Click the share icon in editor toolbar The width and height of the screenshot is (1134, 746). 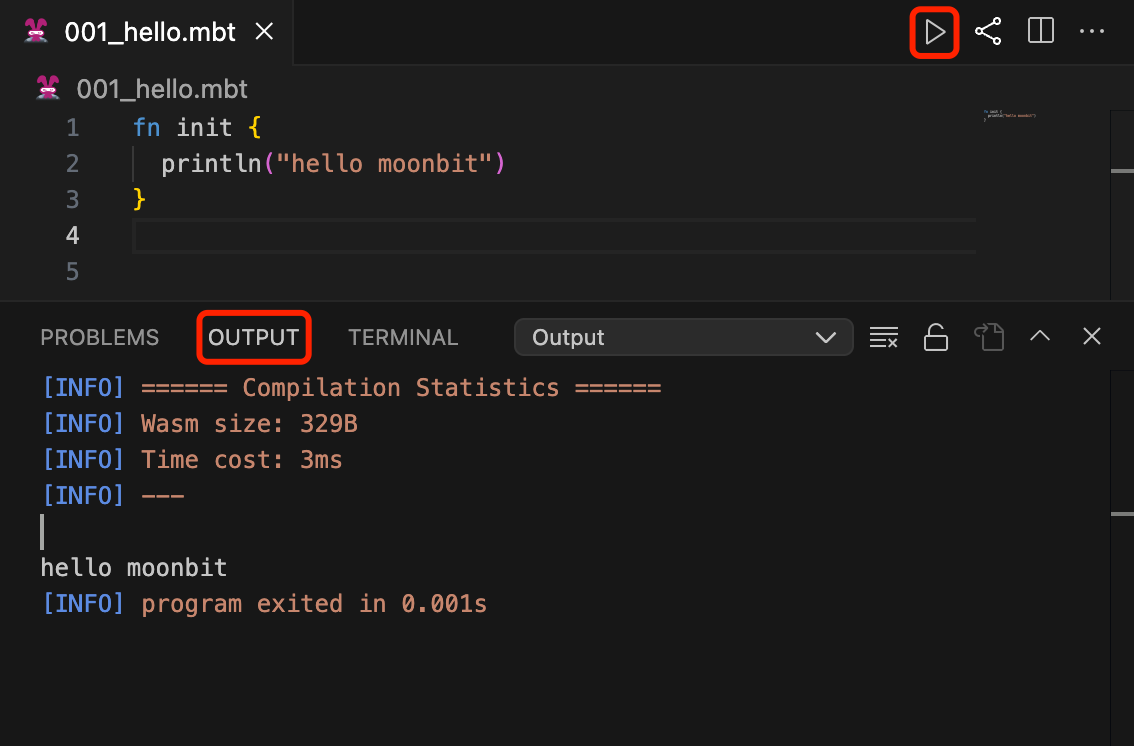tap(988, 32)
